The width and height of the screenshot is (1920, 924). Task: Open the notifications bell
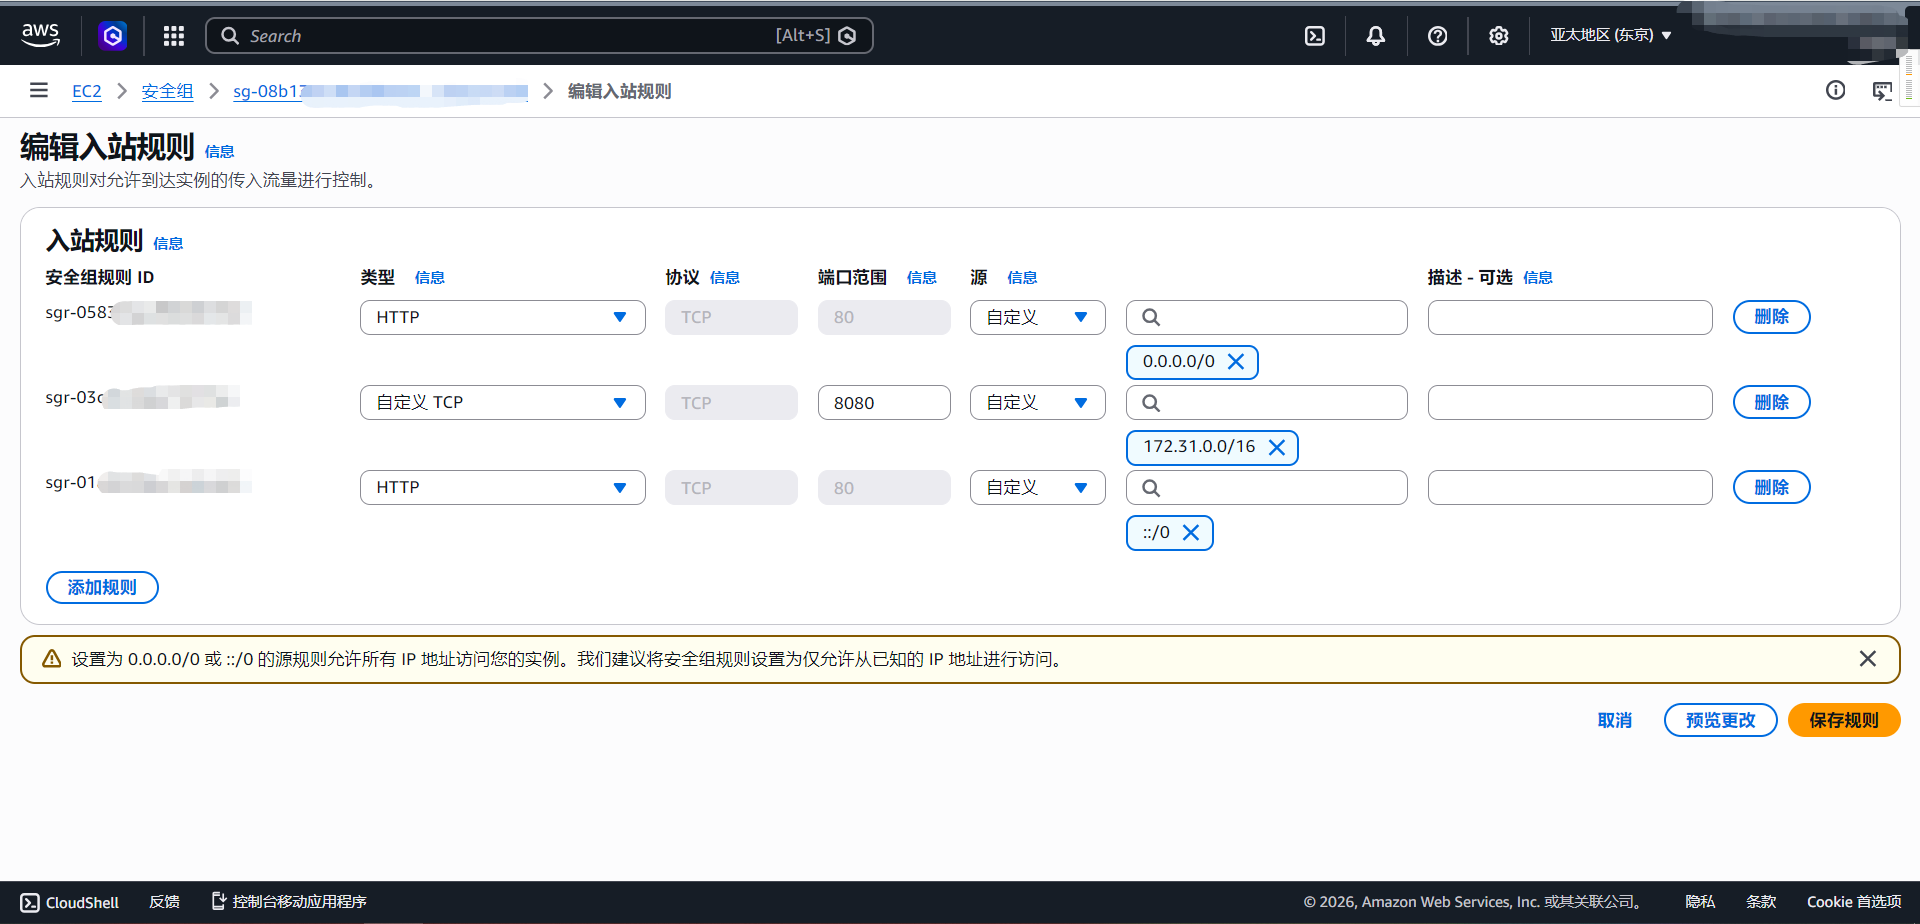1376,36
